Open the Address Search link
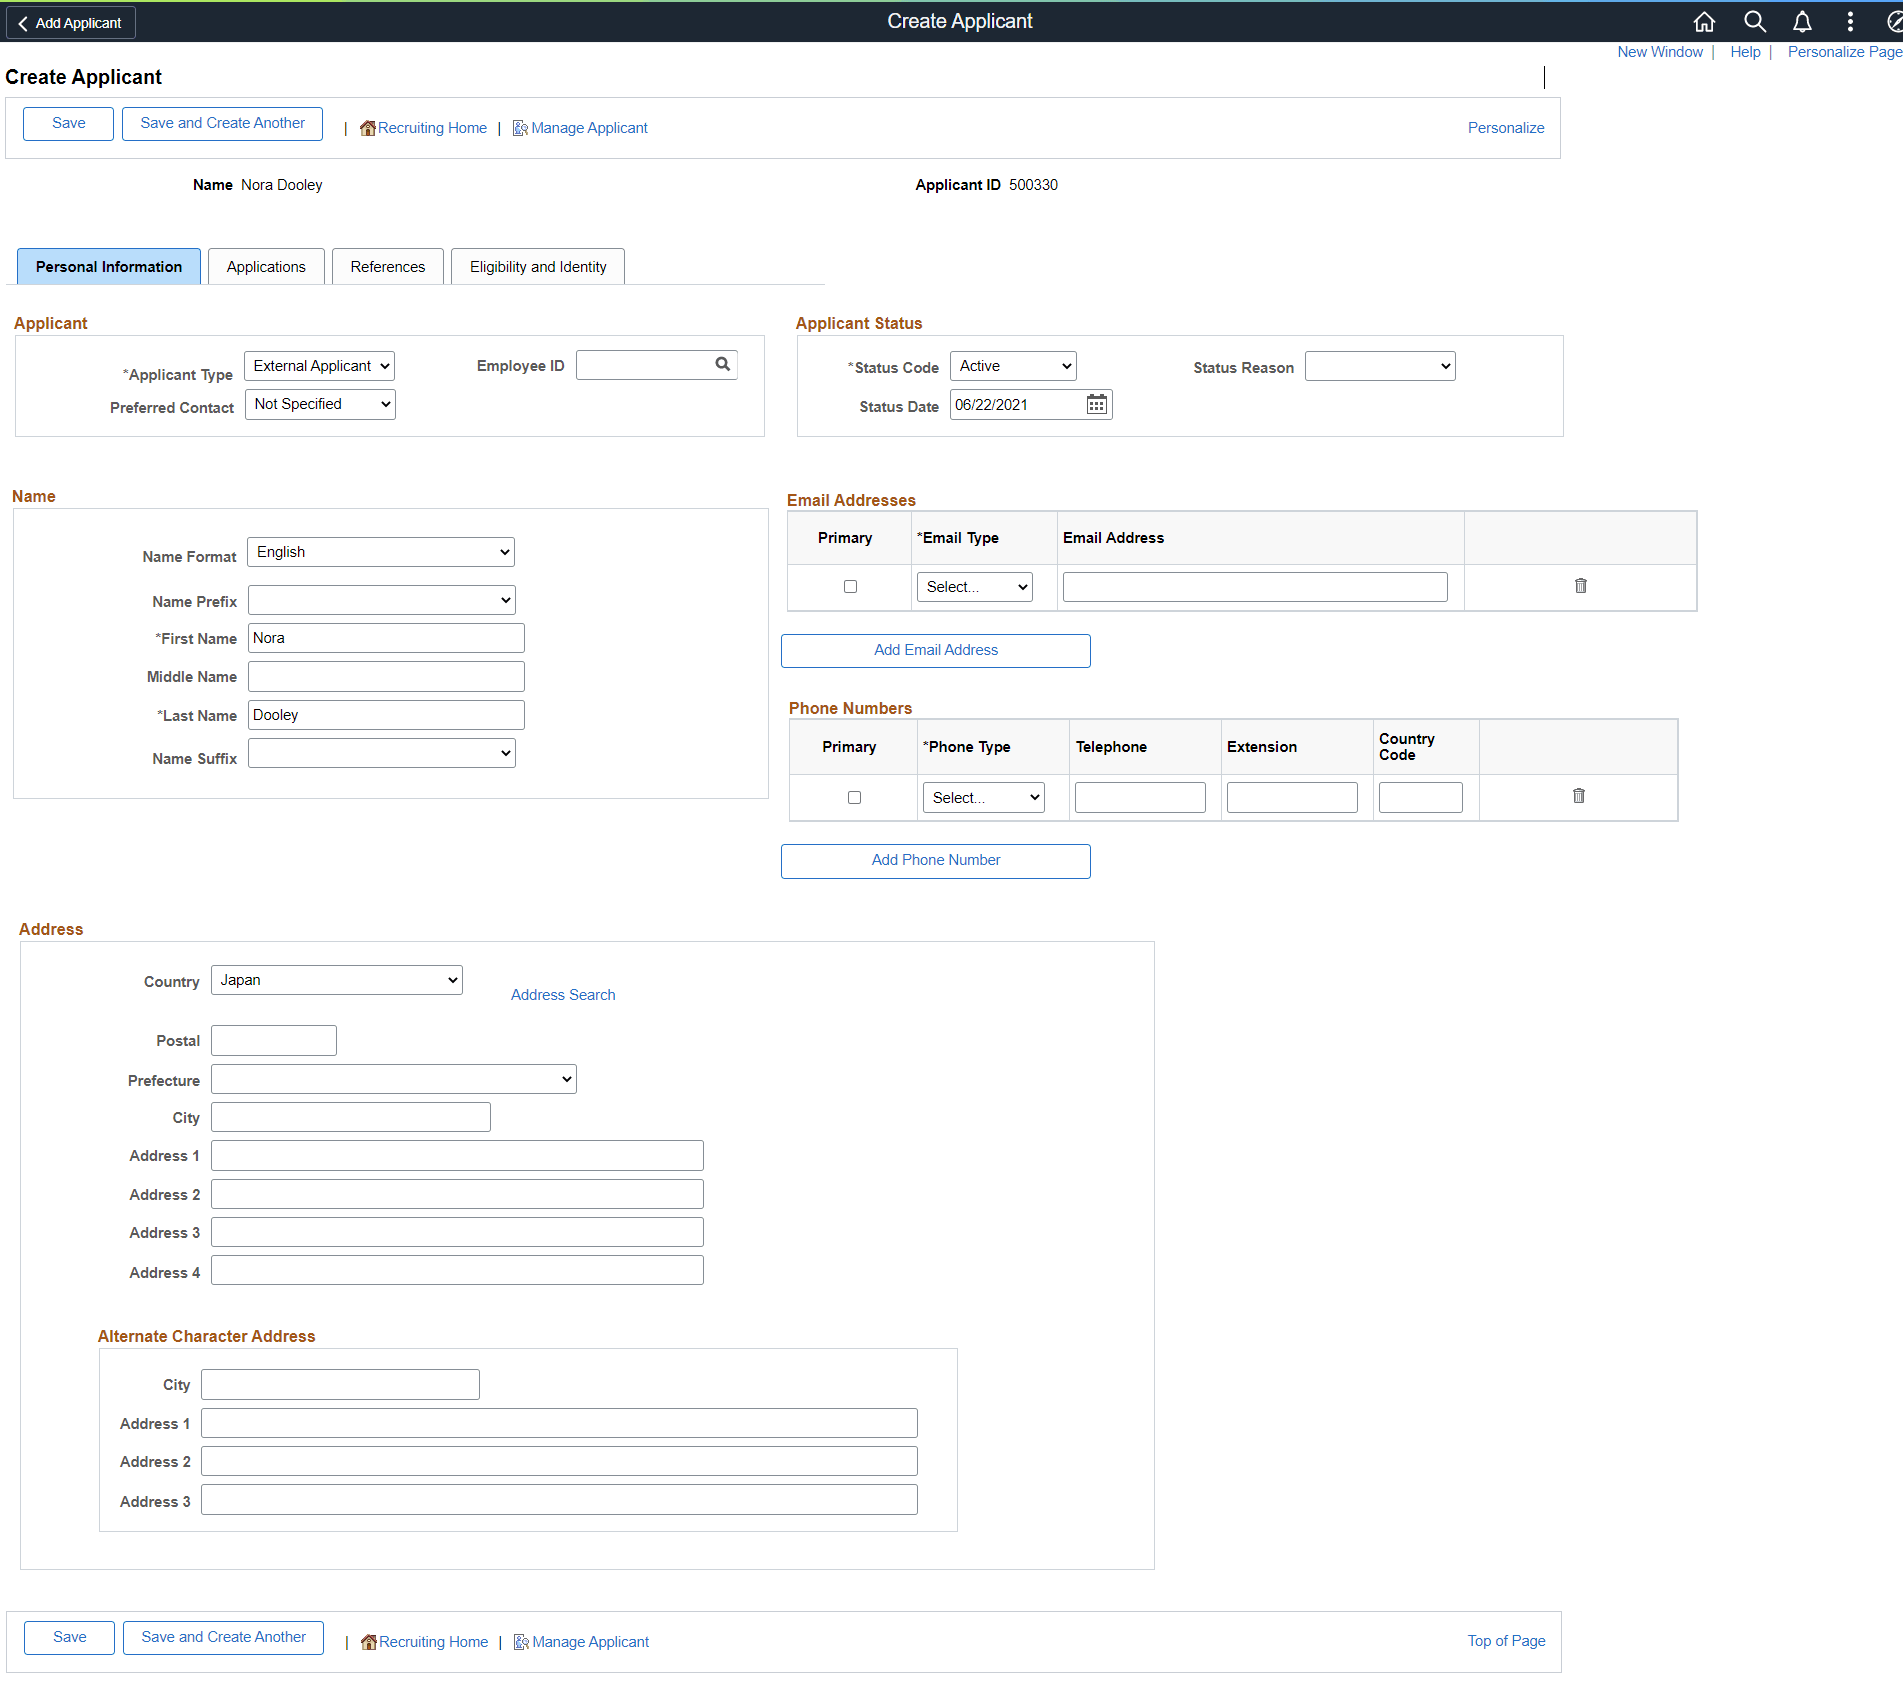The image size is (1903, 1683). click(x=562, y=994)
